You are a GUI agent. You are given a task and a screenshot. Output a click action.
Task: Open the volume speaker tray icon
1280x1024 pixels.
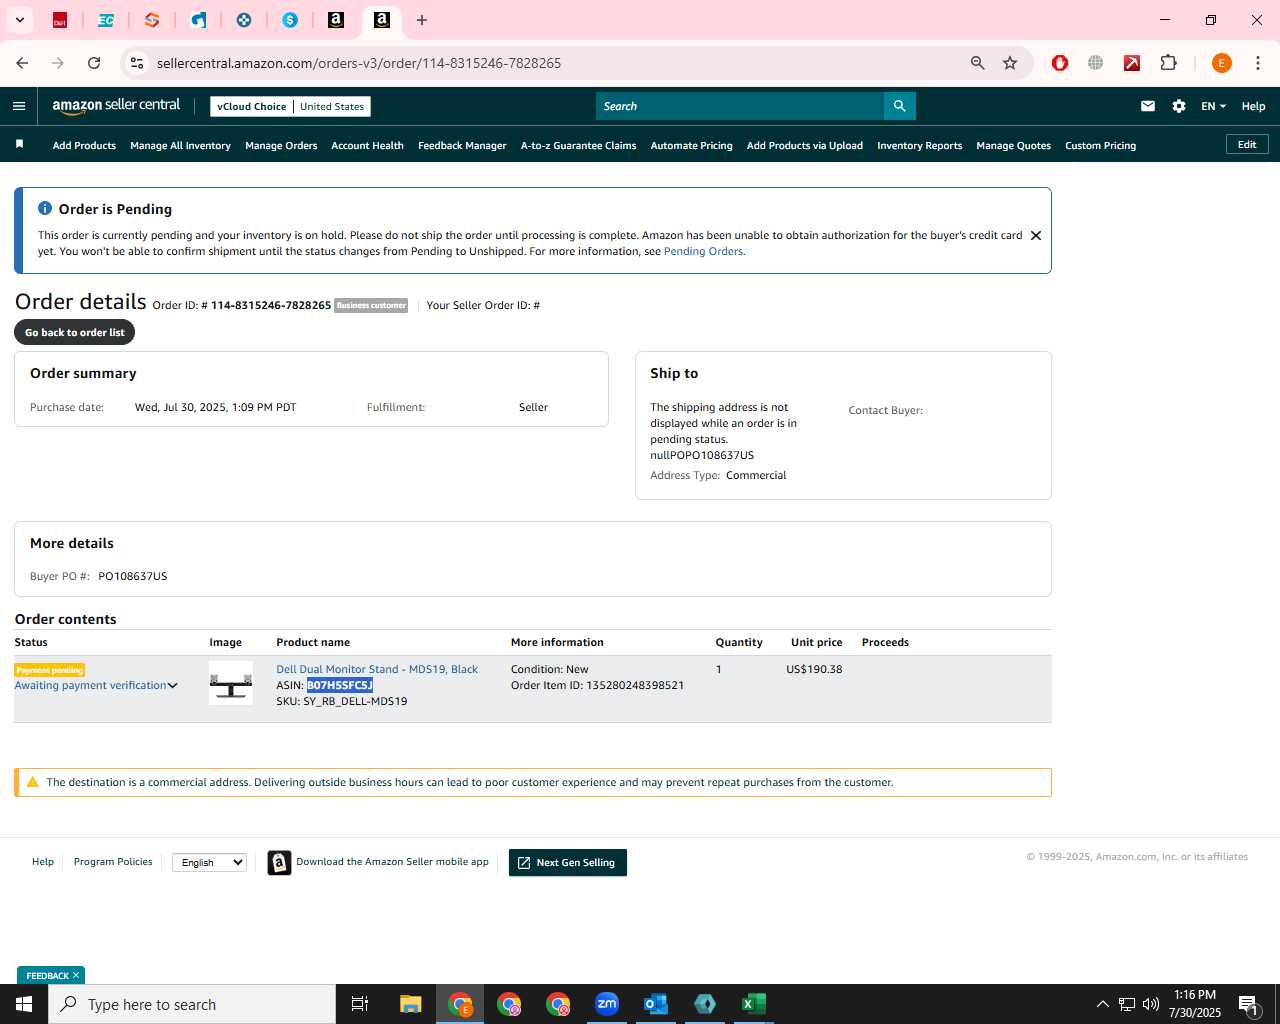point(1151,1004)
